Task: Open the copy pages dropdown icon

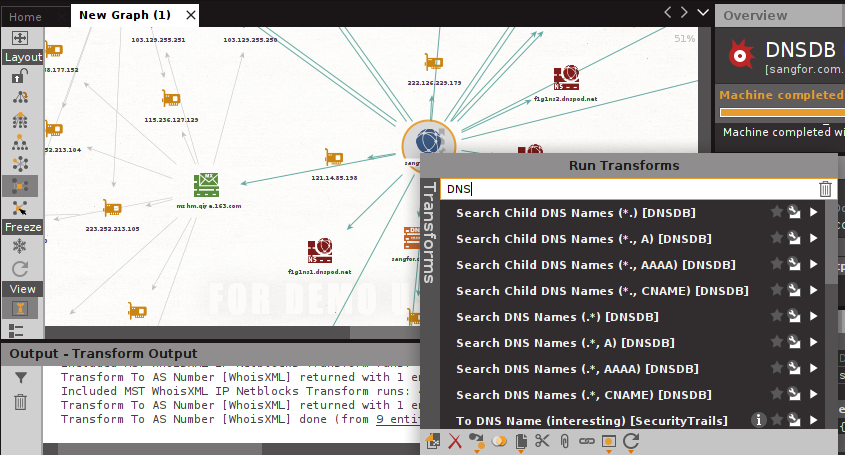Action: coord(521,442)
